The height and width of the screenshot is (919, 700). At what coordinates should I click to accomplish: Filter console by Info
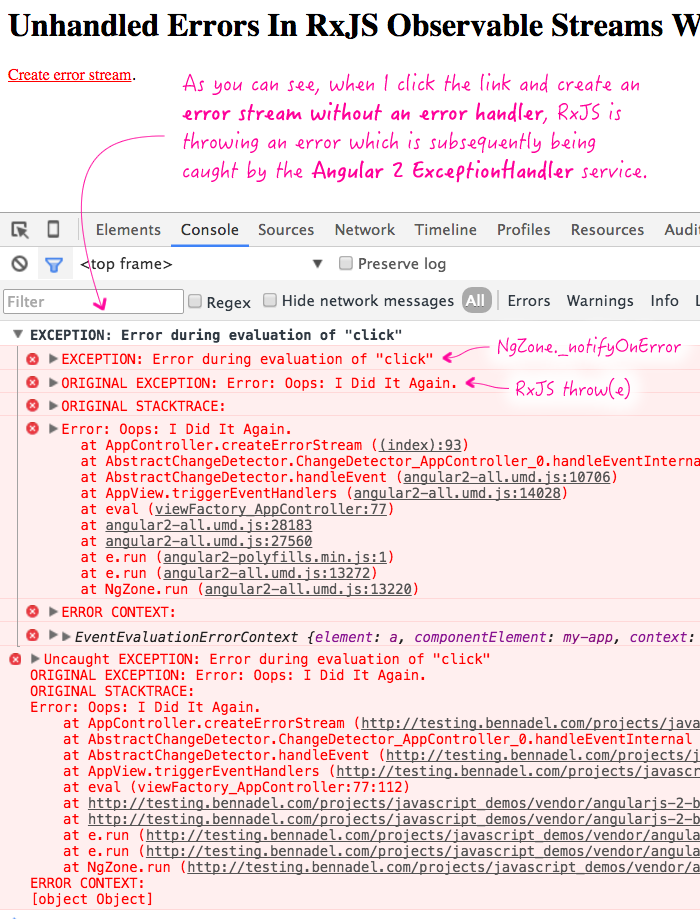tap(664, 301)
